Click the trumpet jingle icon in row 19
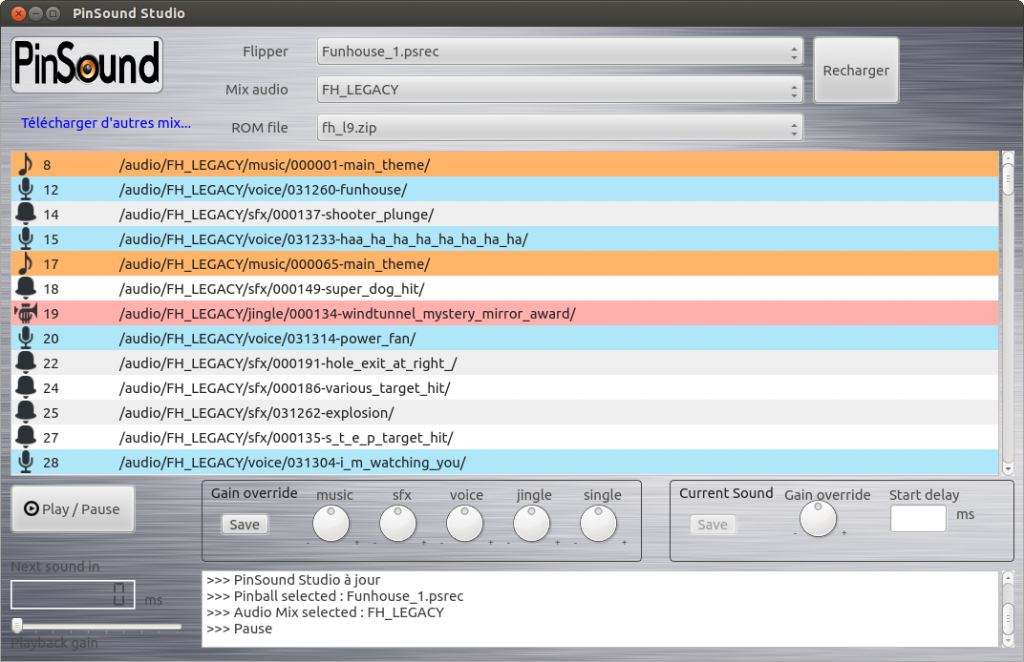 point(25,313)
